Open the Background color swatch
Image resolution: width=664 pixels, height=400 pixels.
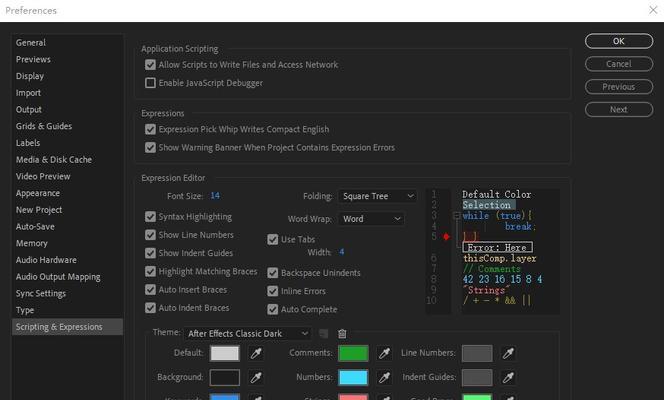click(225, 378)
